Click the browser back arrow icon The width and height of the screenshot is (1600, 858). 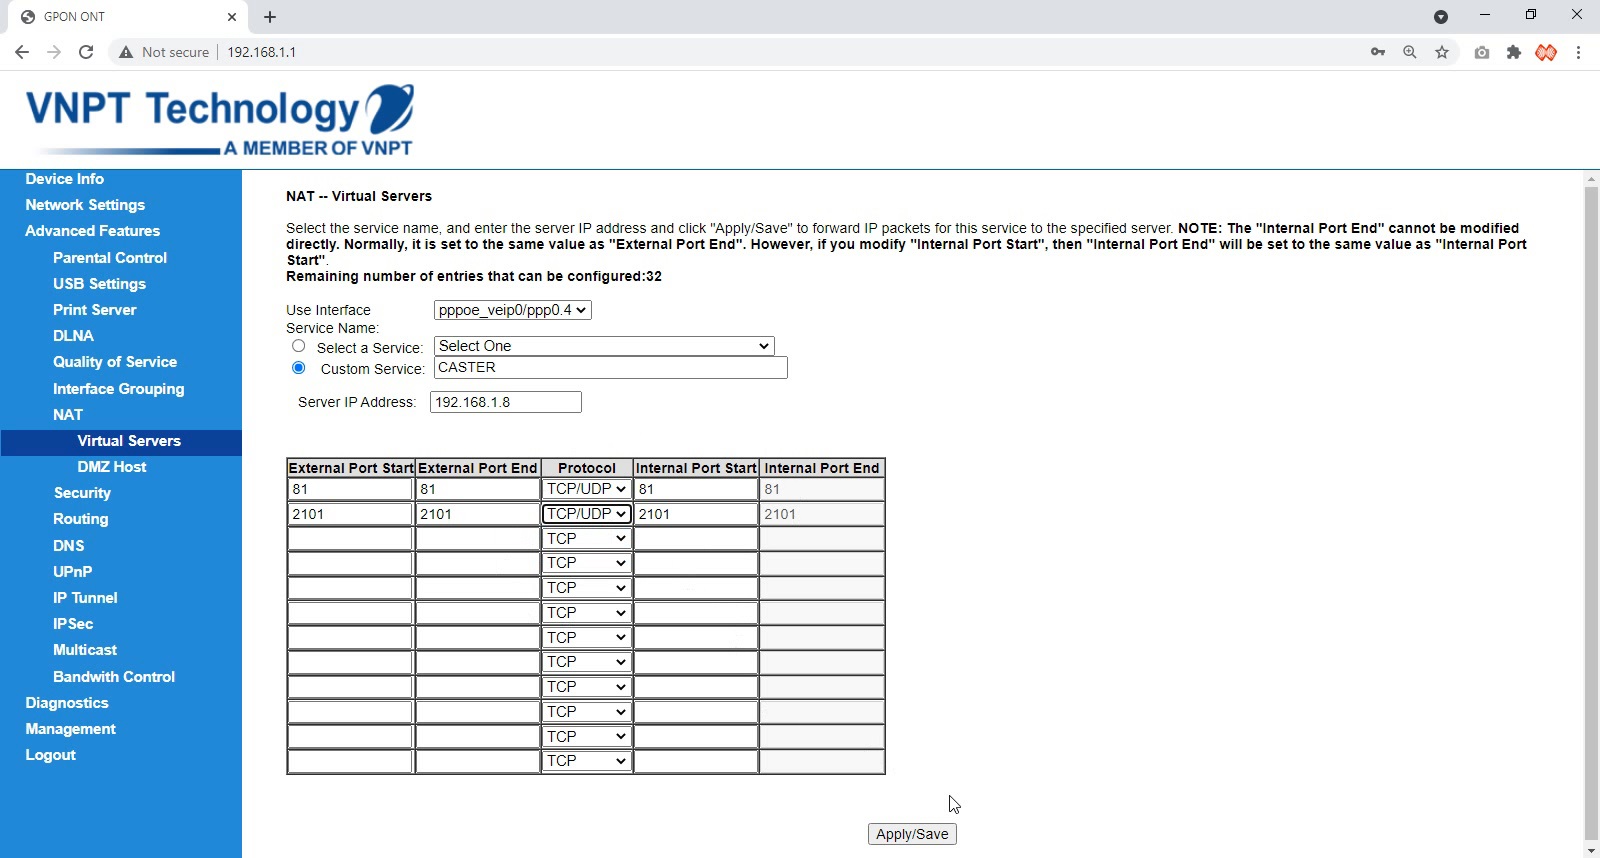(x=22, y=52)
